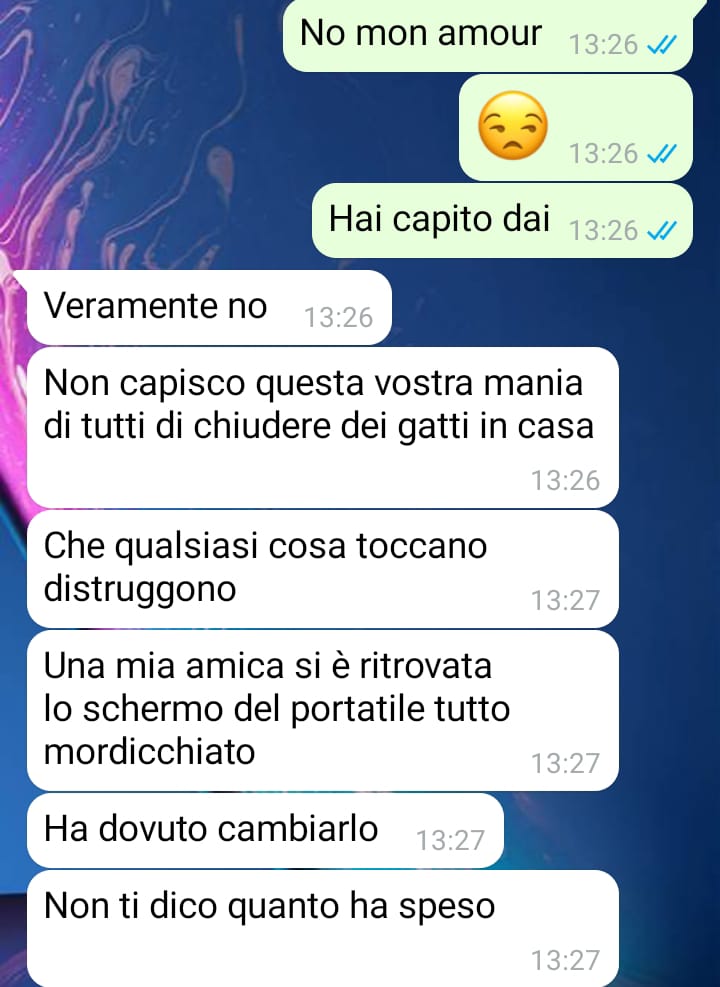
Task: Click the timestamp under 'Non ti dico quanto ha speso'
Action: pyautogui.click(x=566, y=961)
